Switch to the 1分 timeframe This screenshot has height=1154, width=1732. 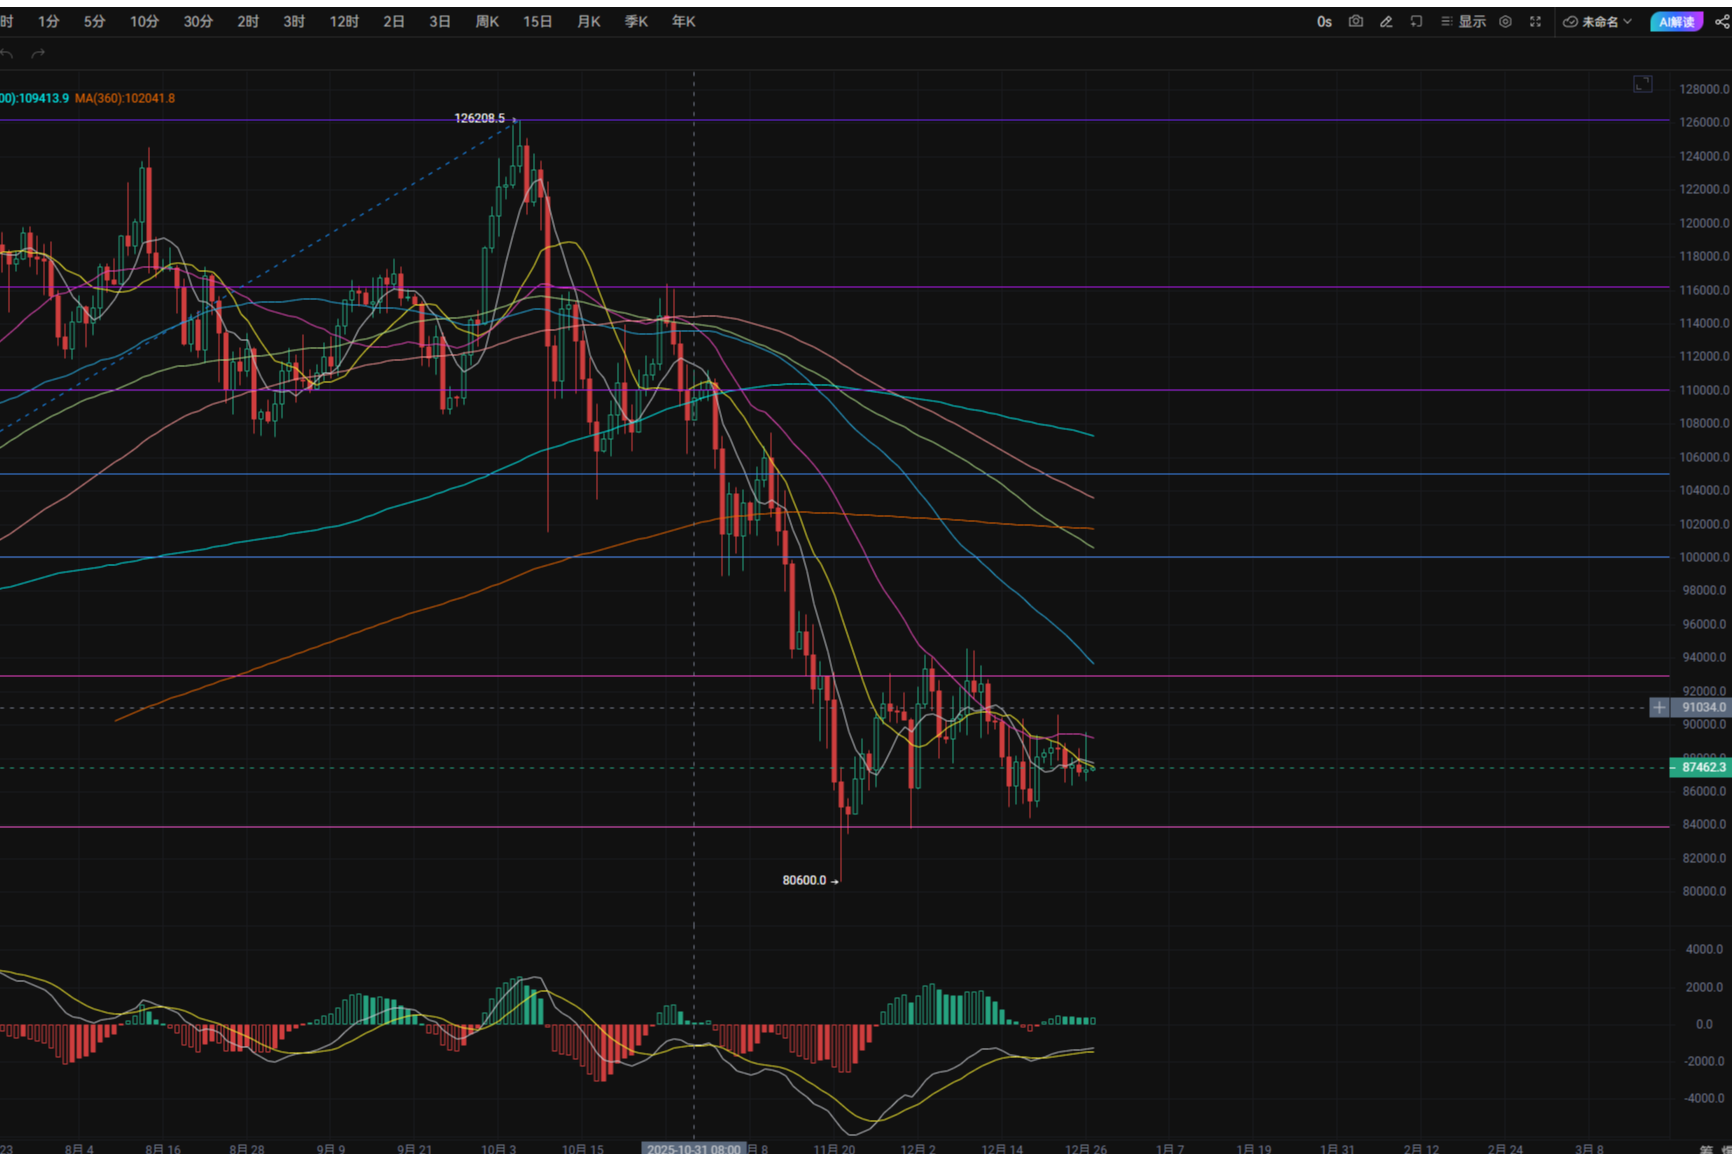(x=48, y=21)
